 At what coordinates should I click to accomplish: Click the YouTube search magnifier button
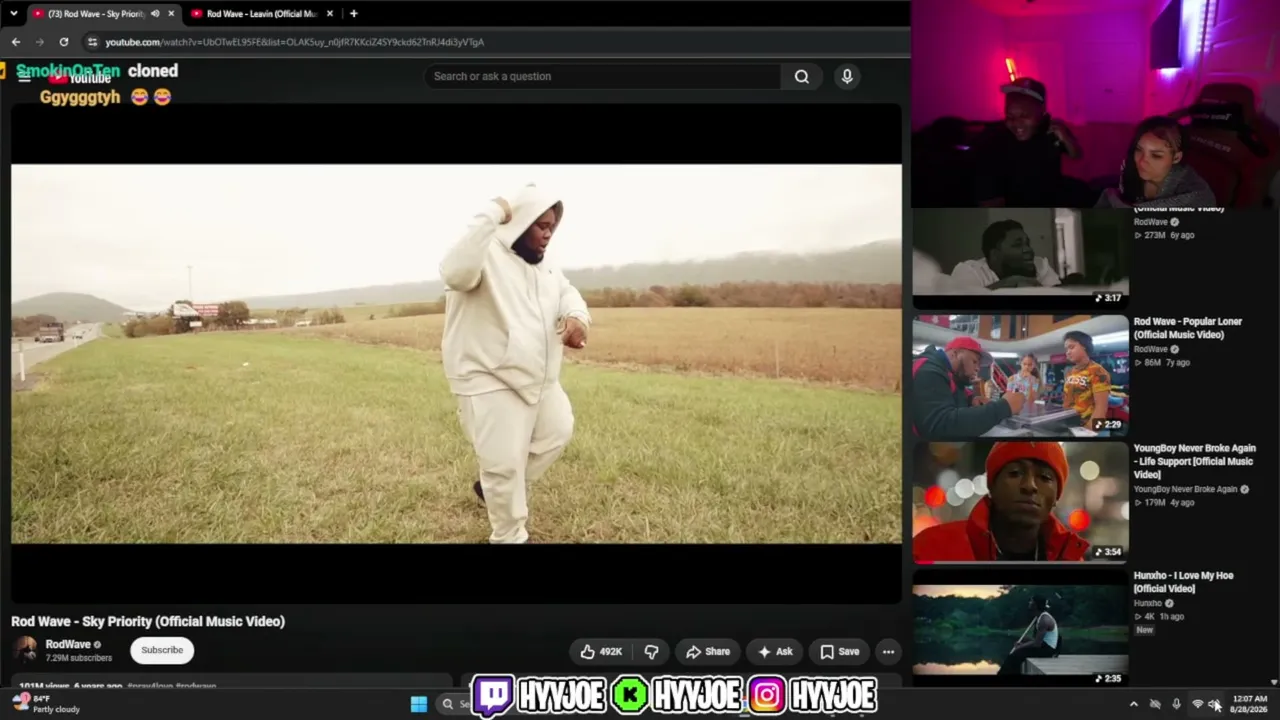802,76
